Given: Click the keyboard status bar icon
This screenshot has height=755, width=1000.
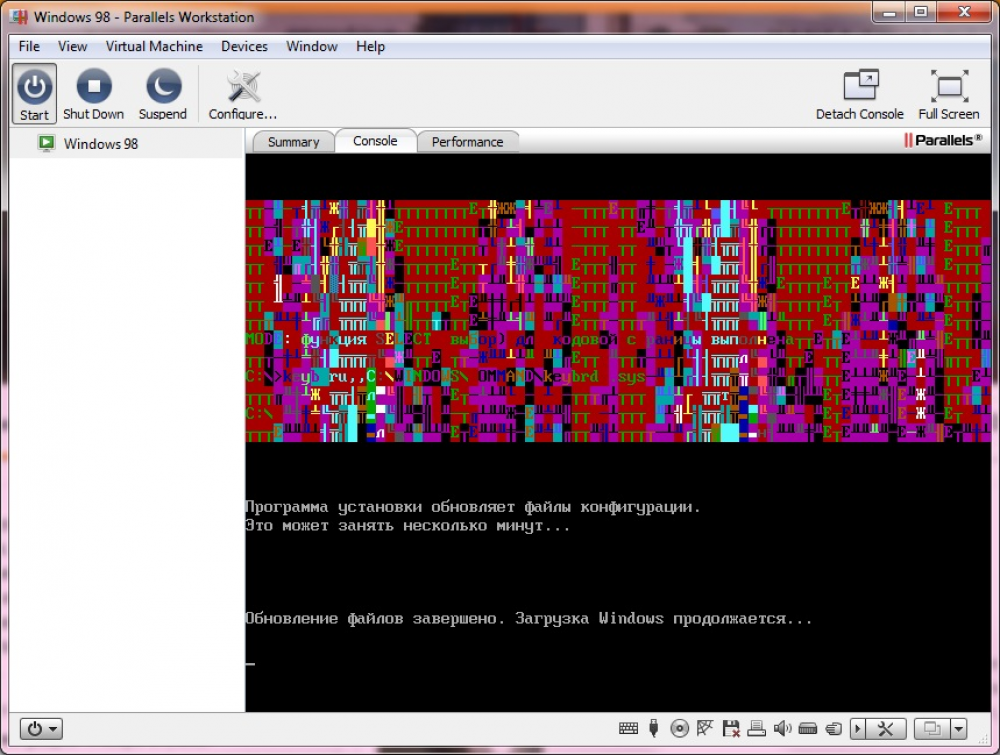Looking at the screenshot, I should click(628, 728).
